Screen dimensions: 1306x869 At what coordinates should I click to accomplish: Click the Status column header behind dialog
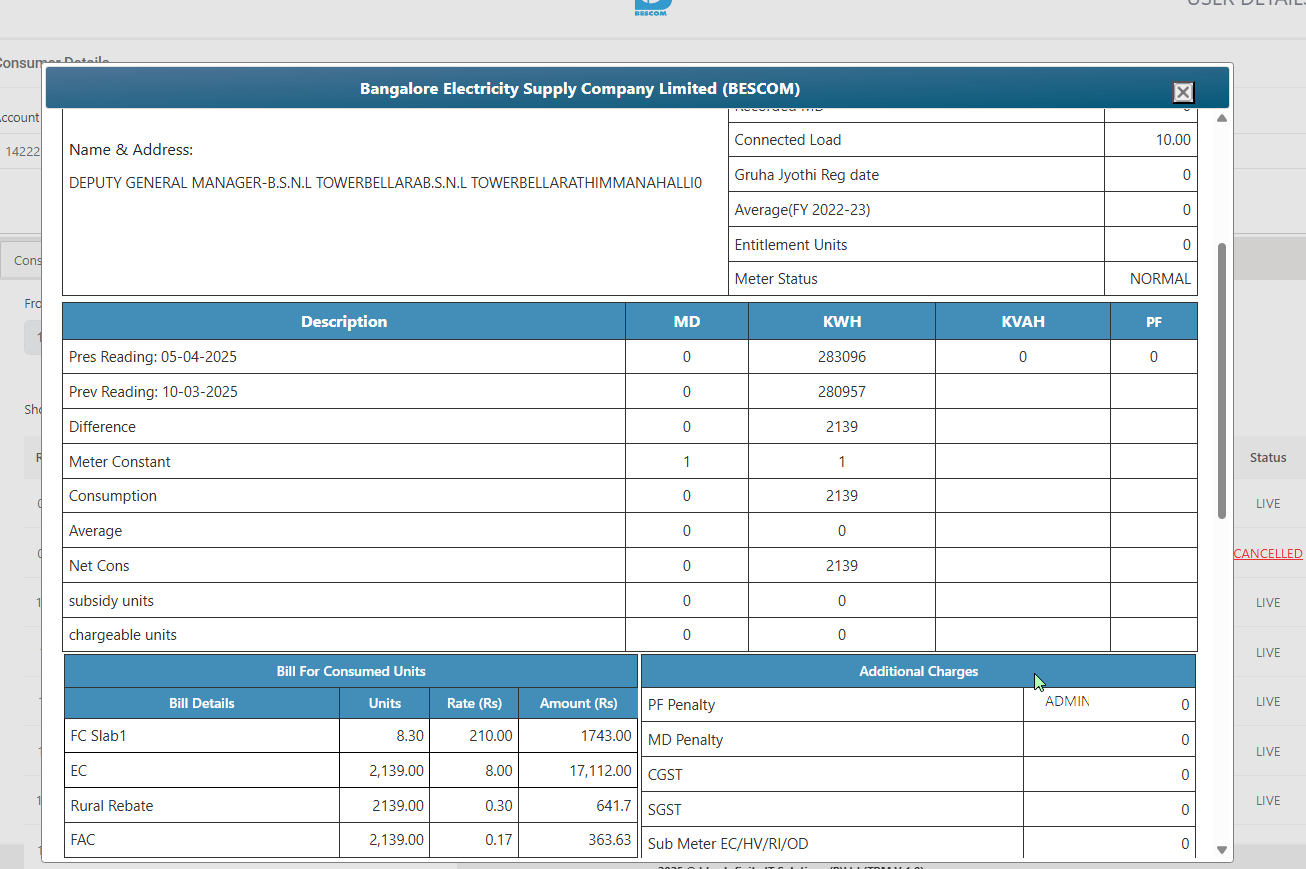click(x=1268, y=457)
